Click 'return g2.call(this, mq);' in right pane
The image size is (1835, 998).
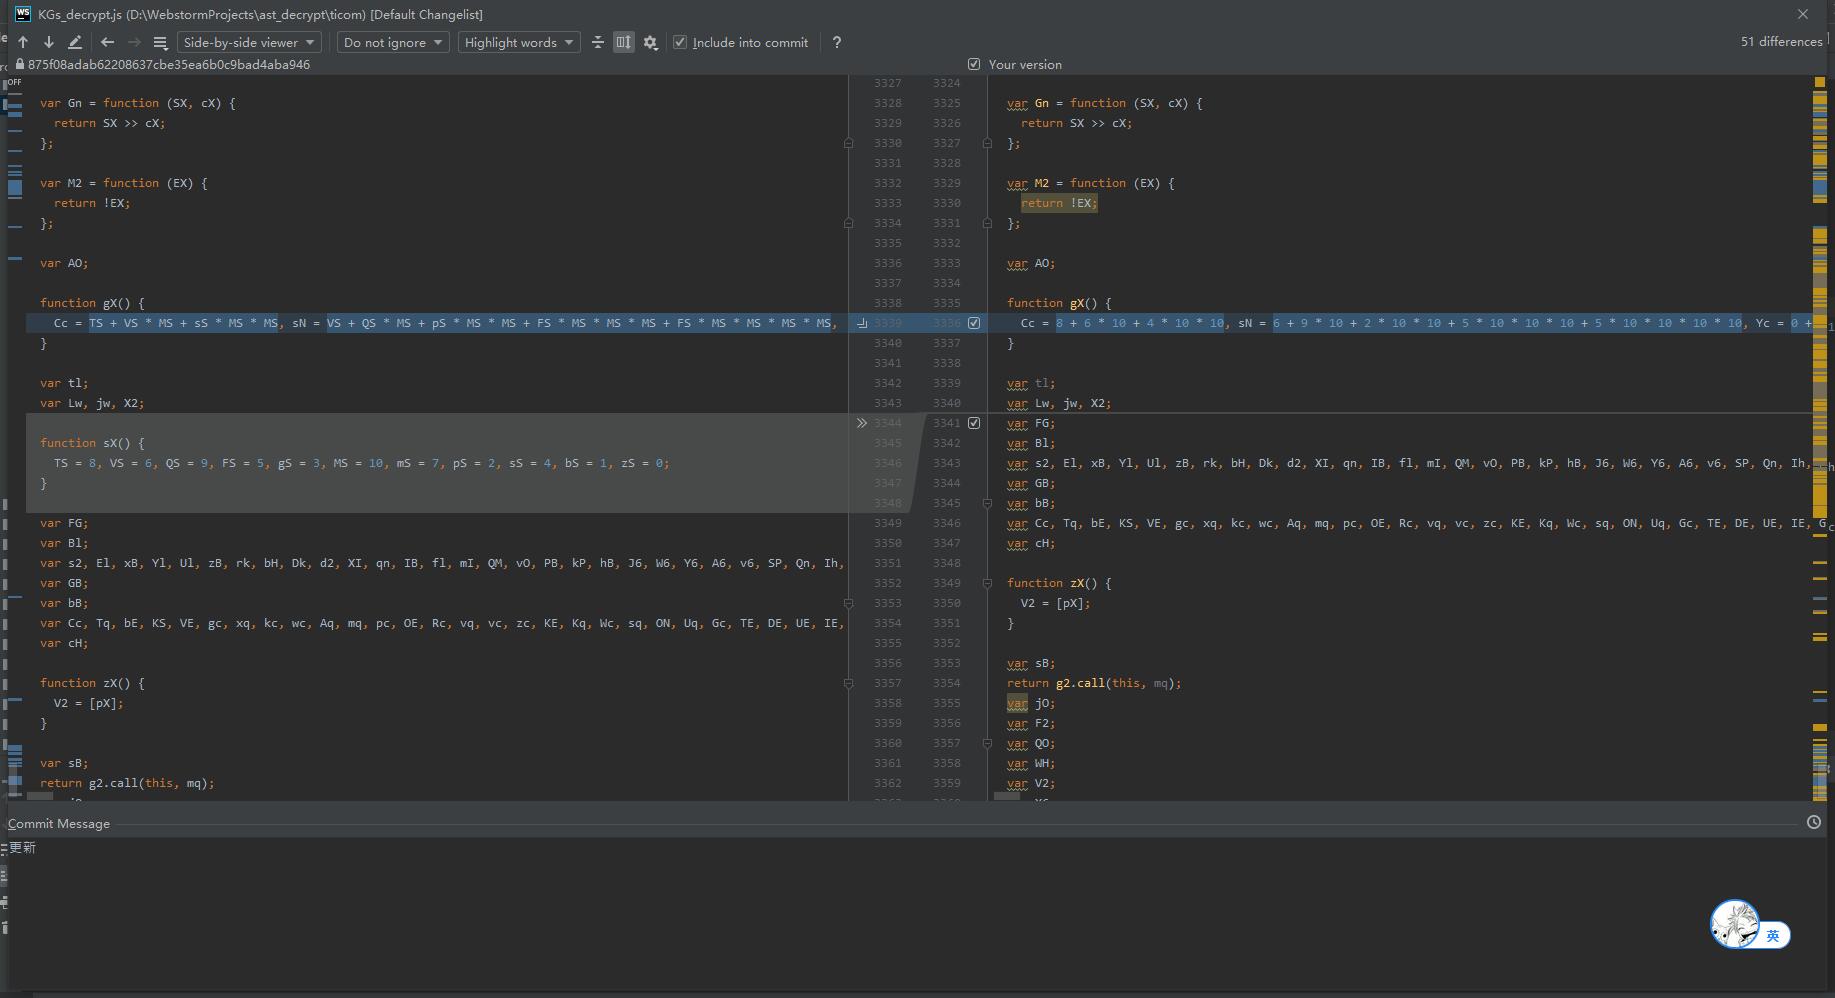click(x=1094, y=683)
